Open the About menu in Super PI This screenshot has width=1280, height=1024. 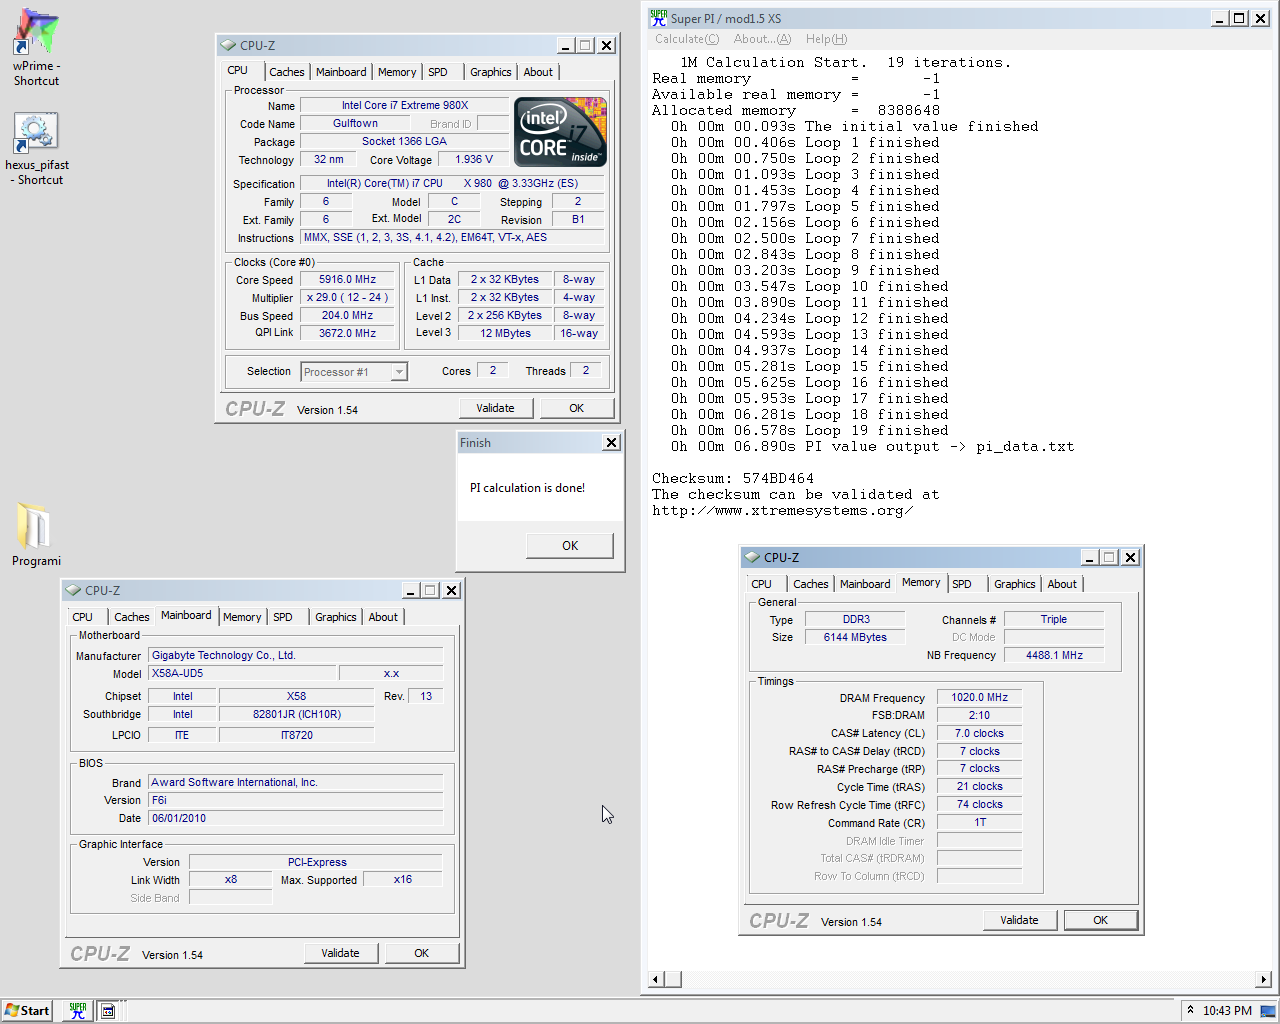(762, 39)
